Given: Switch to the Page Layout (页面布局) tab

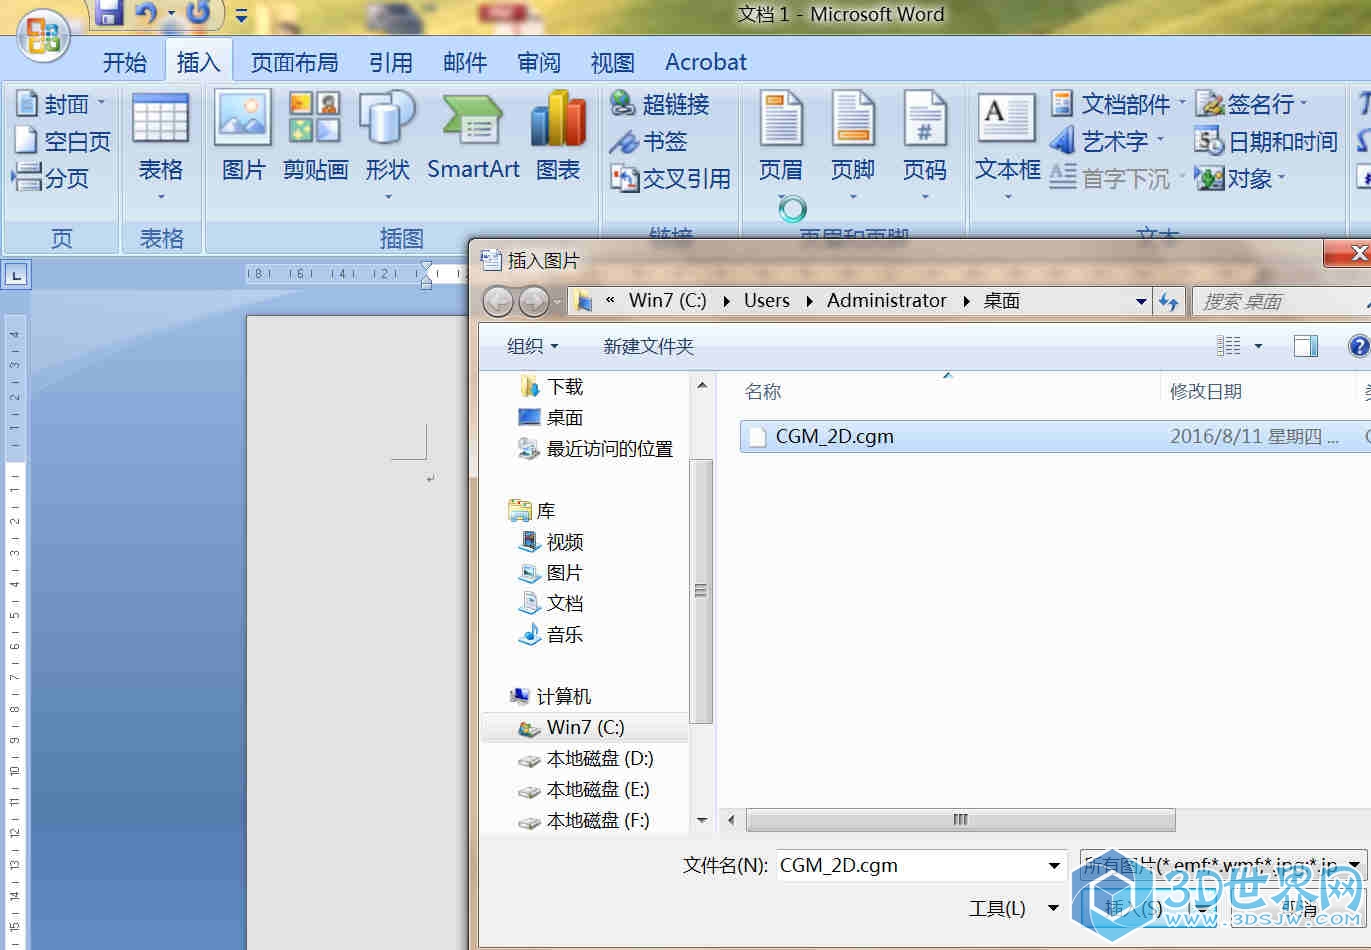Looking at the screenshot, I should 294,62.
